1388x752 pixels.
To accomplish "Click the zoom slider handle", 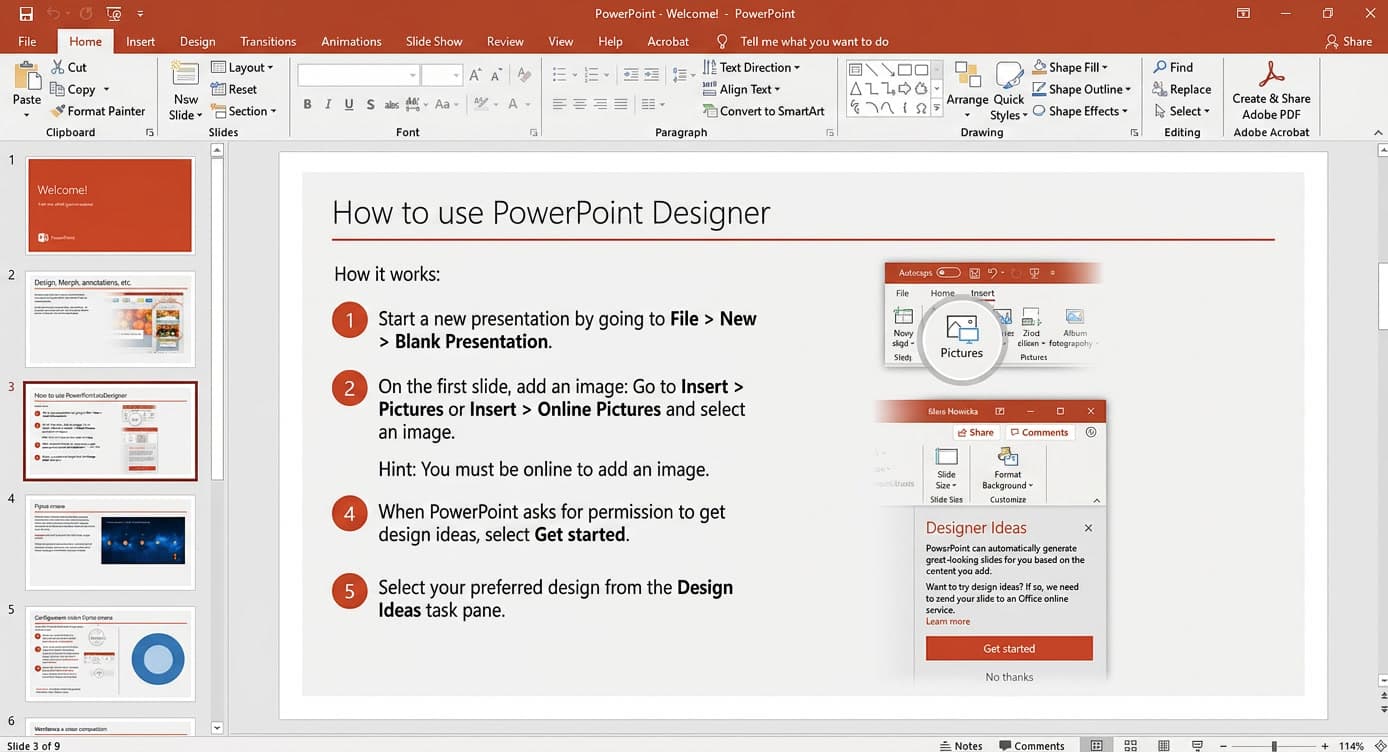I will click(1273, 746).
